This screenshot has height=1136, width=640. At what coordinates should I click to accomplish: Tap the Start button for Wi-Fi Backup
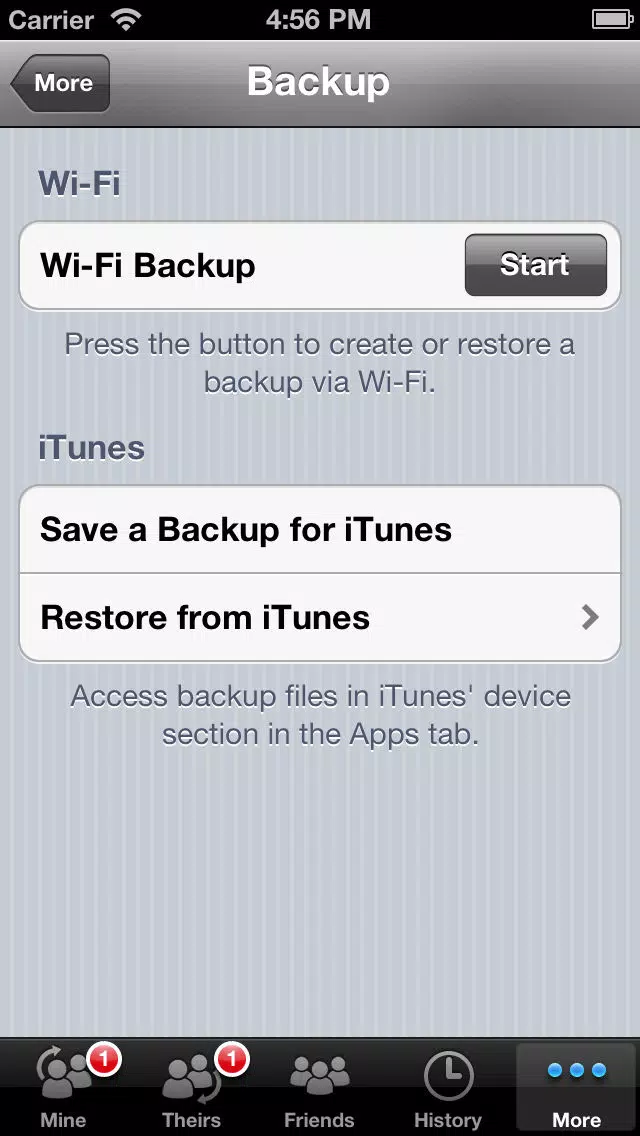535,265
